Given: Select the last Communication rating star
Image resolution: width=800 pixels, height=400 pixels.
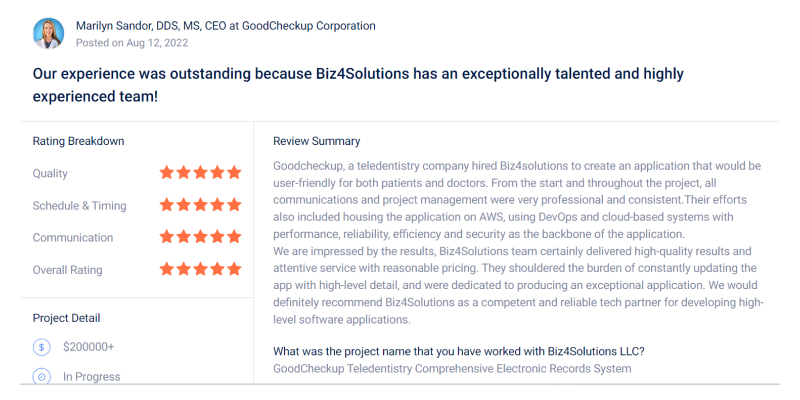Looking at the screenshot, I should tap(234, 237).
